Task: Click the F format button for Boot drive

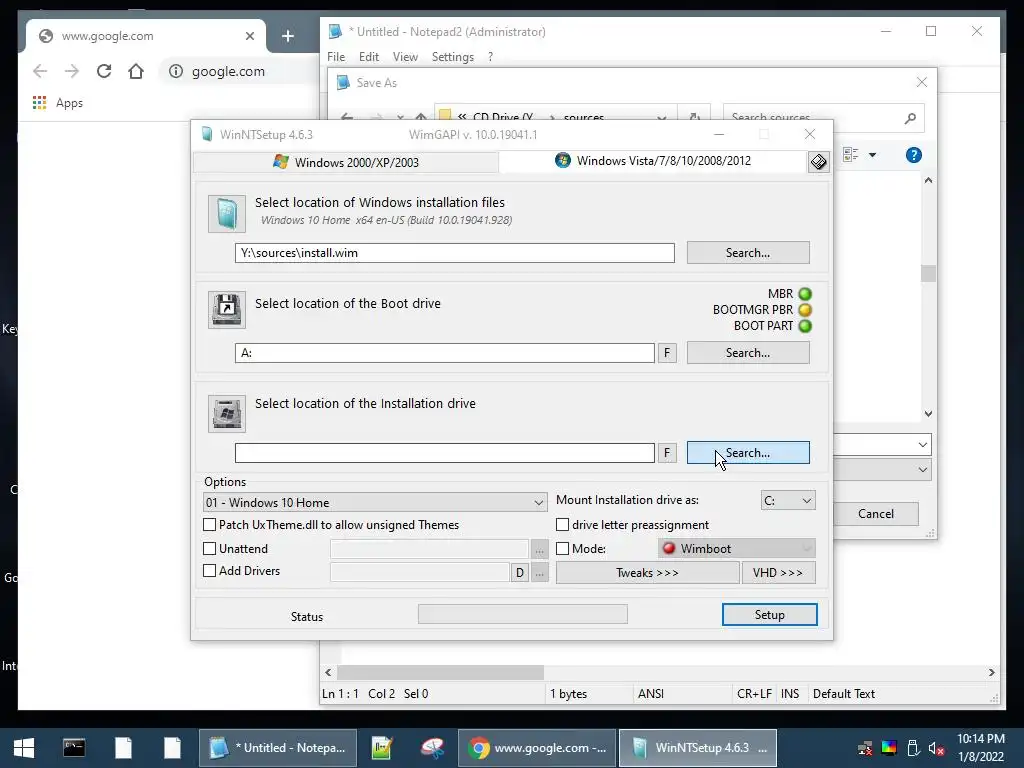Action: point(667,353)
